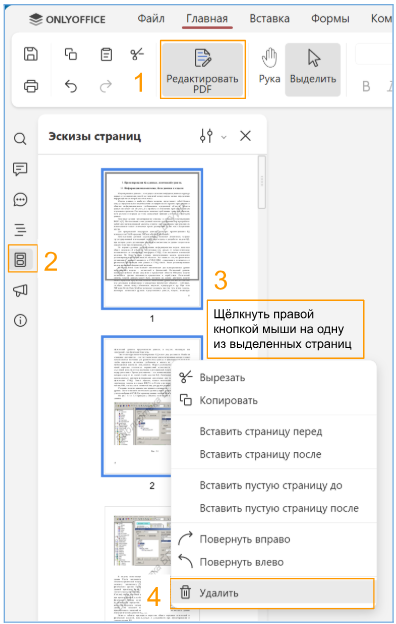Open thumbnail settings sliders icon
The image size is (396, 624).
point(206,136)
